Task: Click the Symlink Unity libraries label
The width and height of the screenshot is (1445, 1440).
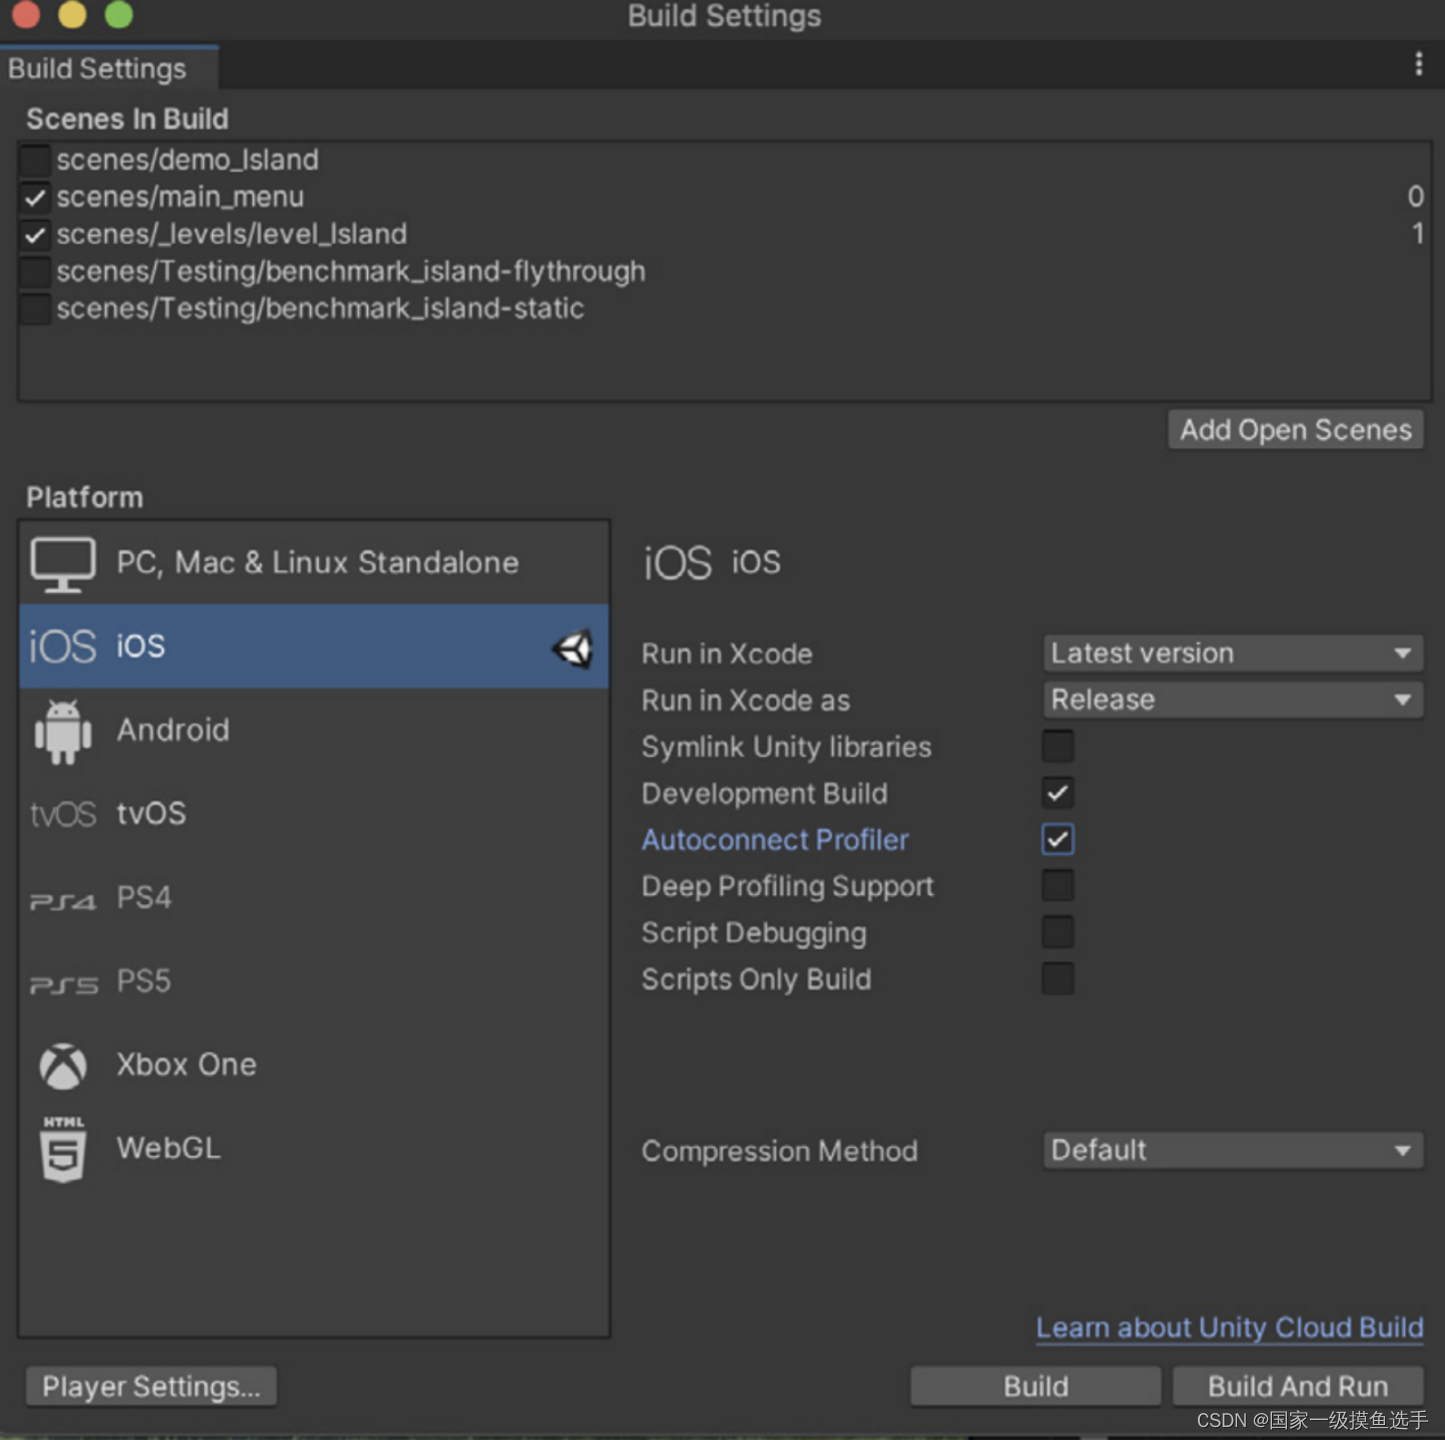Action: (786, 747)
